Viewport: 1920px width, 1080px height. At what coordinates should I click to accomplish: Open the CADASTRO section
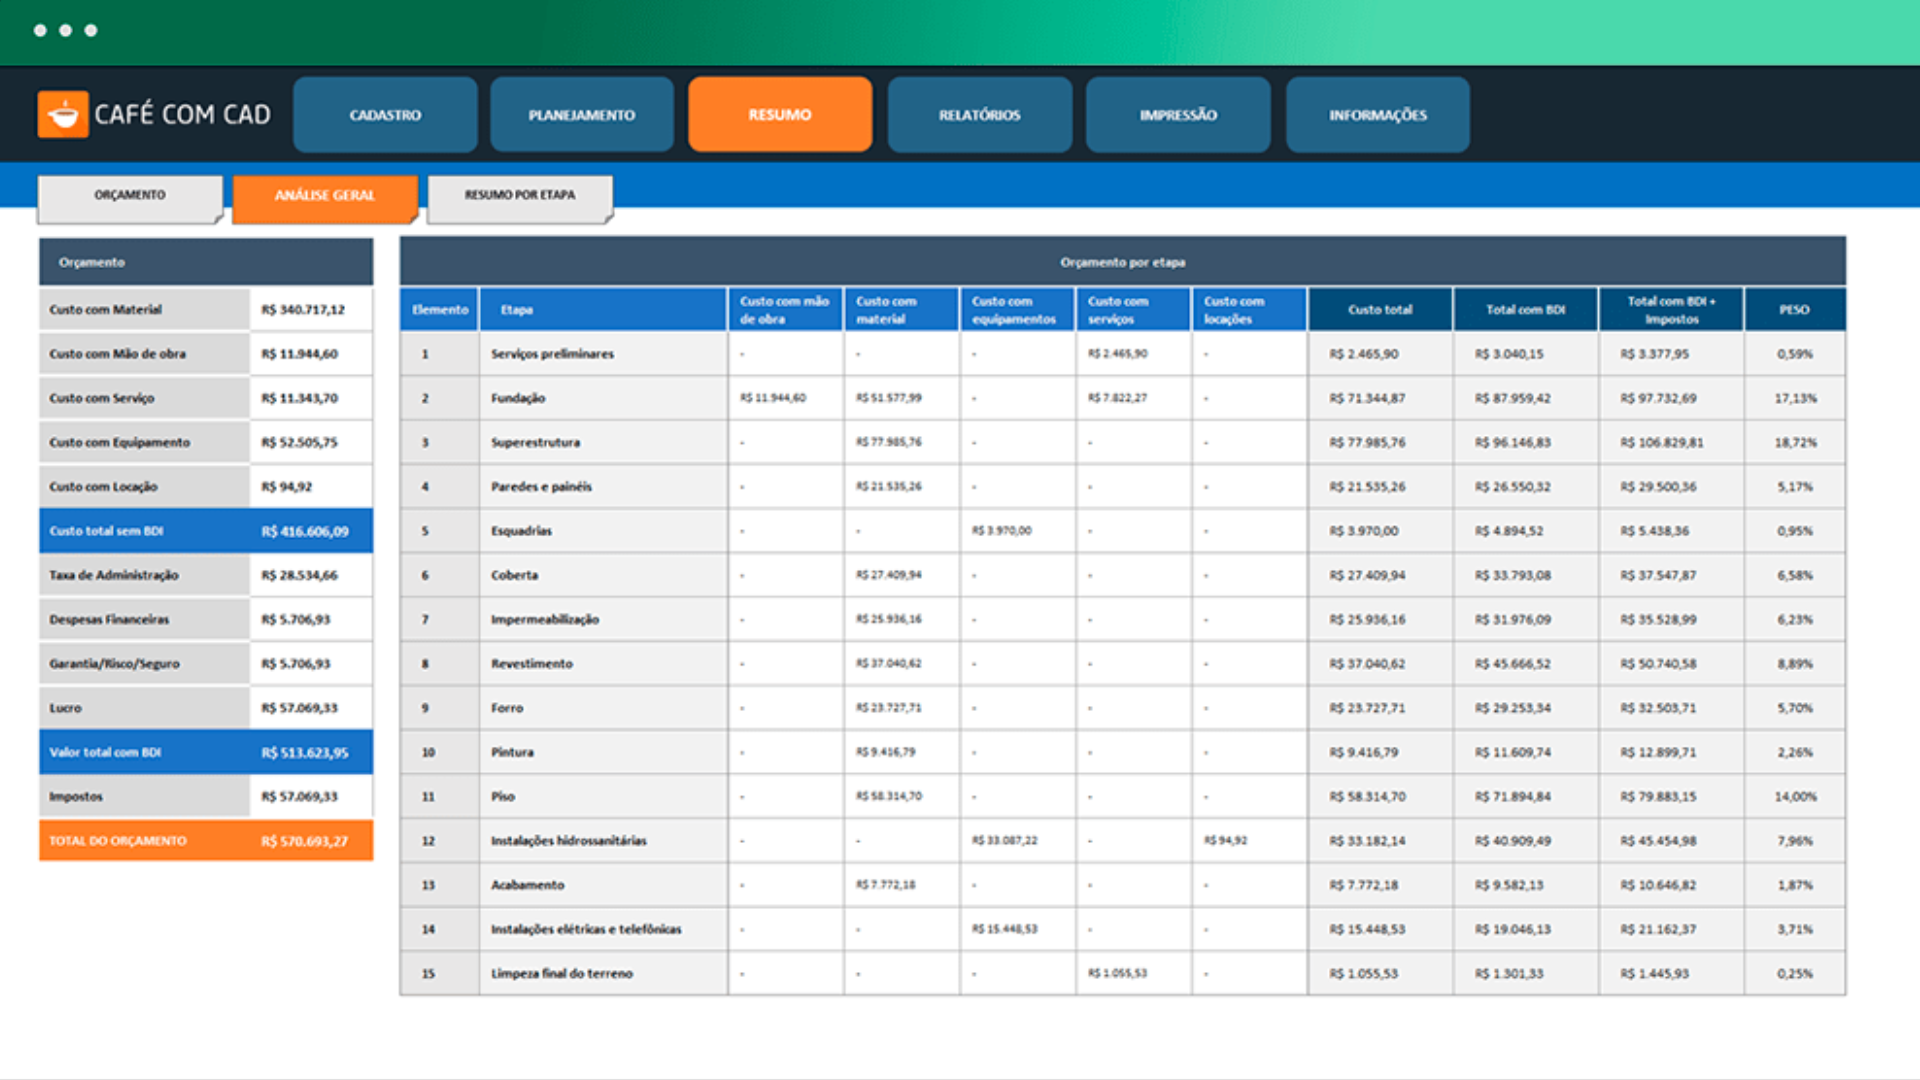385,115
